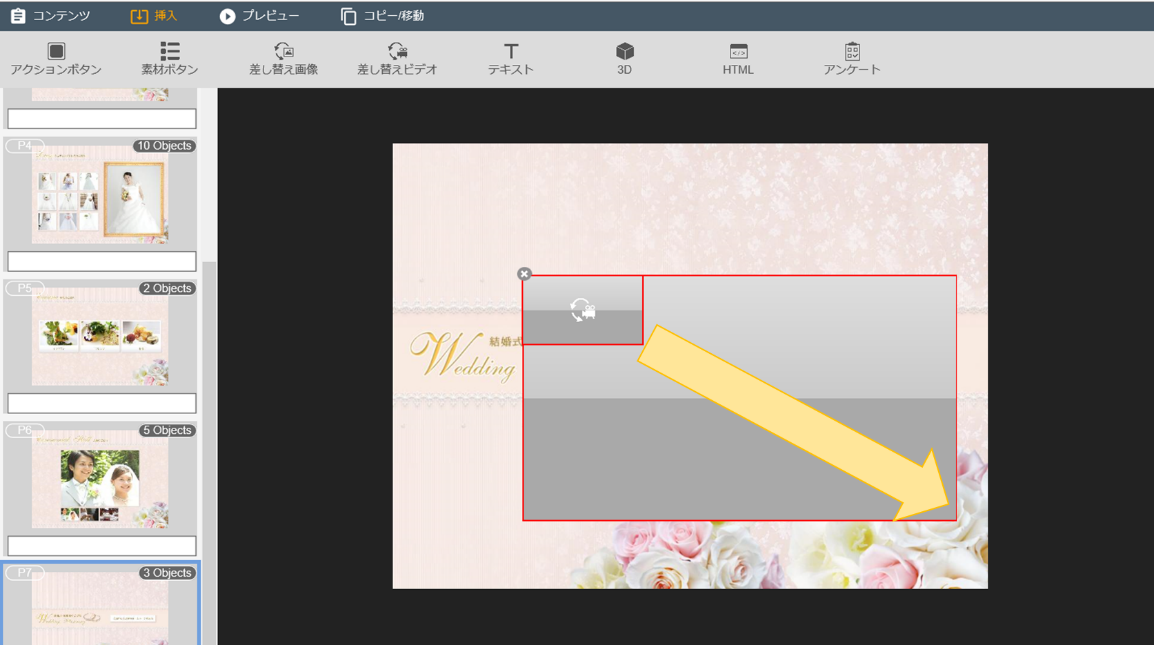Screen dimensions: 1154x645
Task: Add an アンケート survey form
Action: point(852,52)
